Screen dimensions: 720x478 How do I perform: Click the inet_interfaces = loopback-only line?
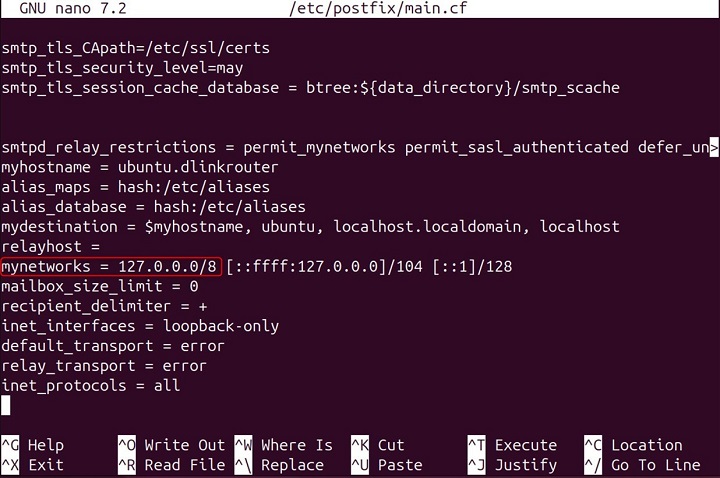click(x=140, y=326)
